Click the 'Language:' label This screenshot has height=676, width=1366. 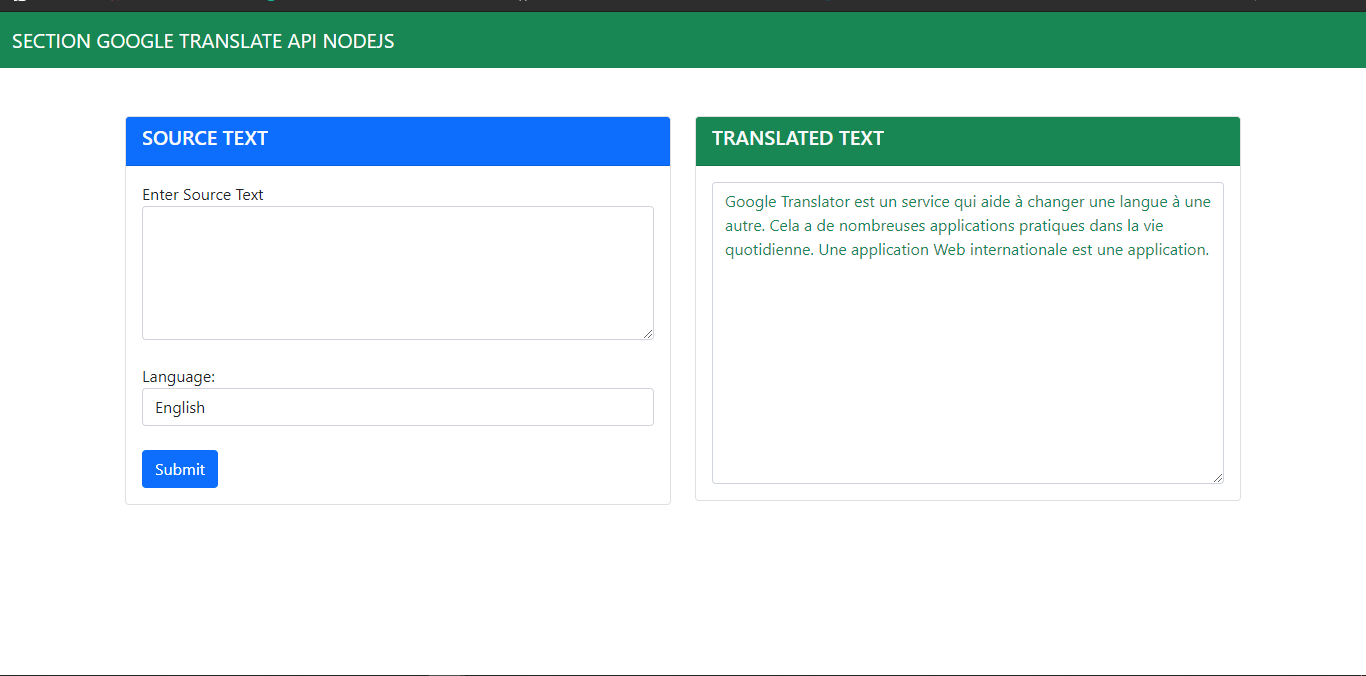point(179,377)
